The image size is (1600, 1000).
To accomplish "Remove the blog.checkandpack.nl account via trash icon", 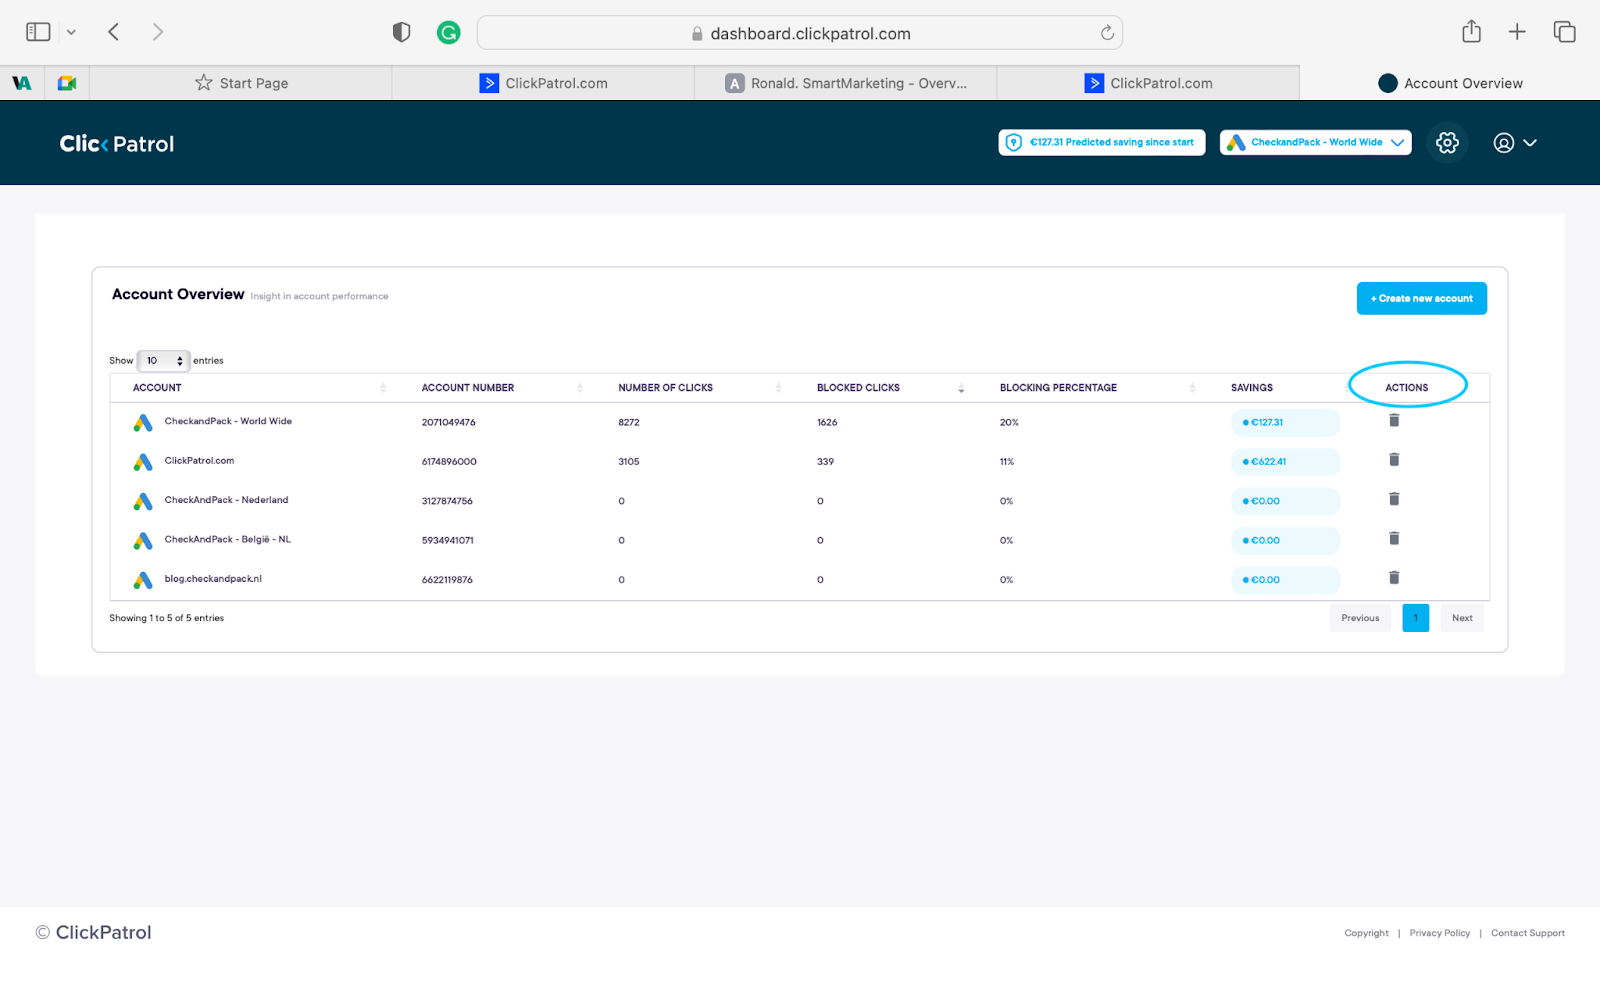I will pyautogui.click(x=1394, y=578).
